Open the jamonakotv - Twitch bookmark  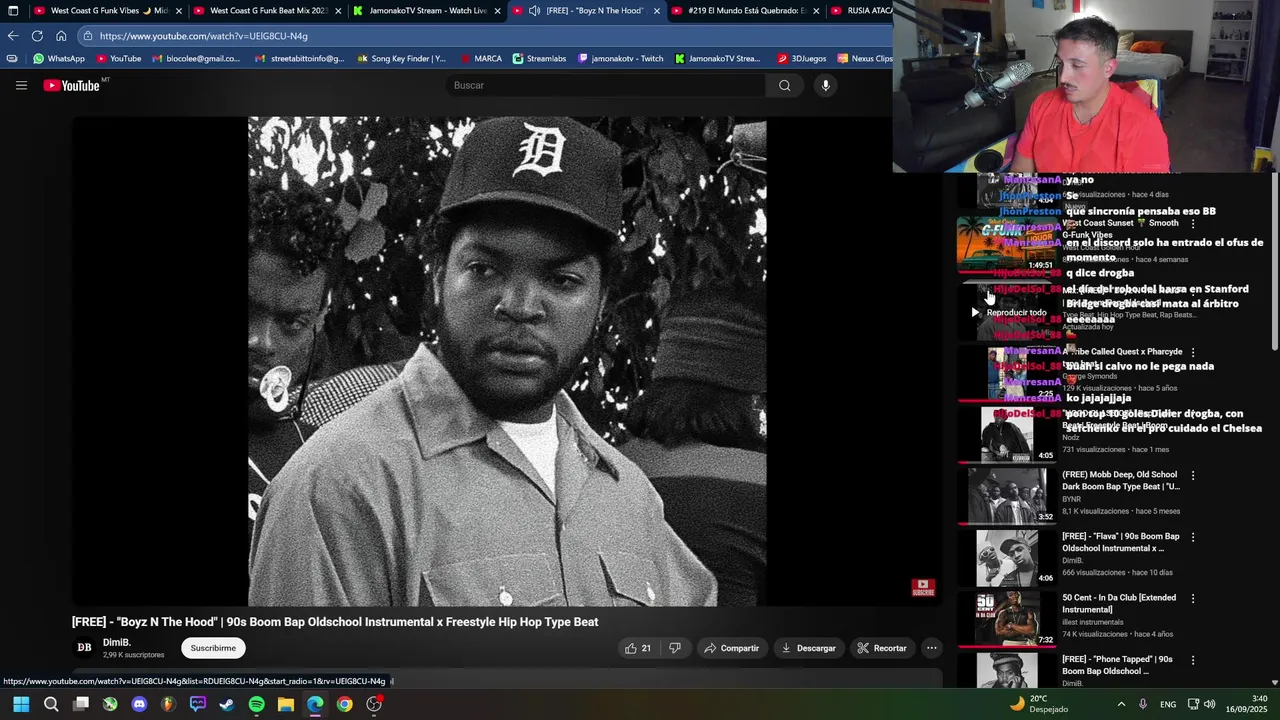click(x=621, y=58)
